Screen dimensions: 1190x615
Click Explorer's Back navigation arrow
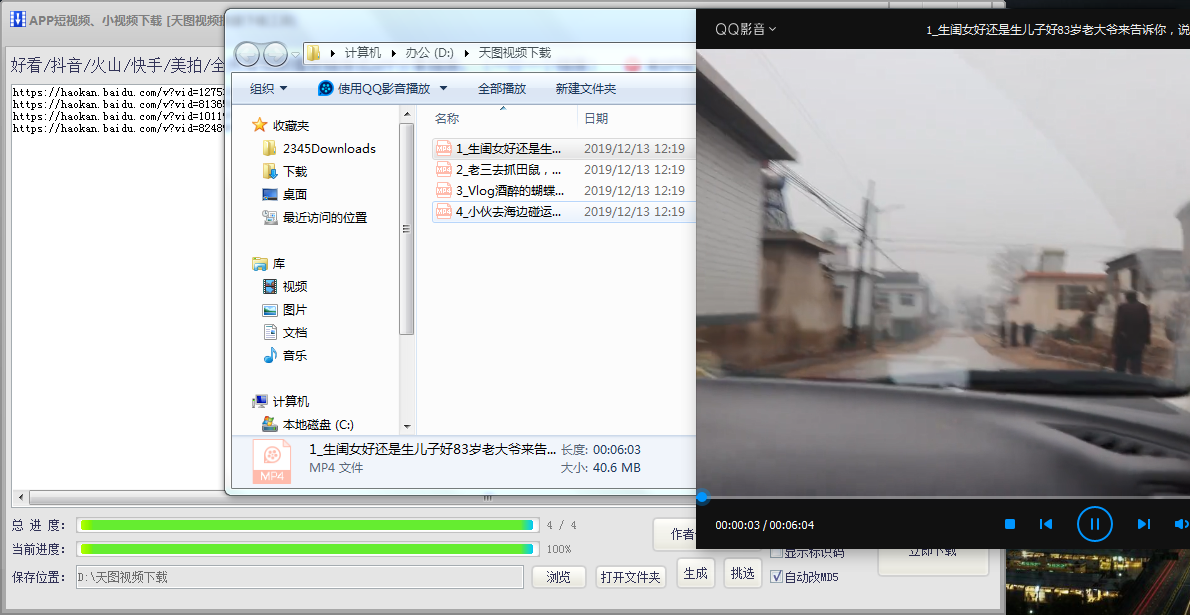click(248, 54)
